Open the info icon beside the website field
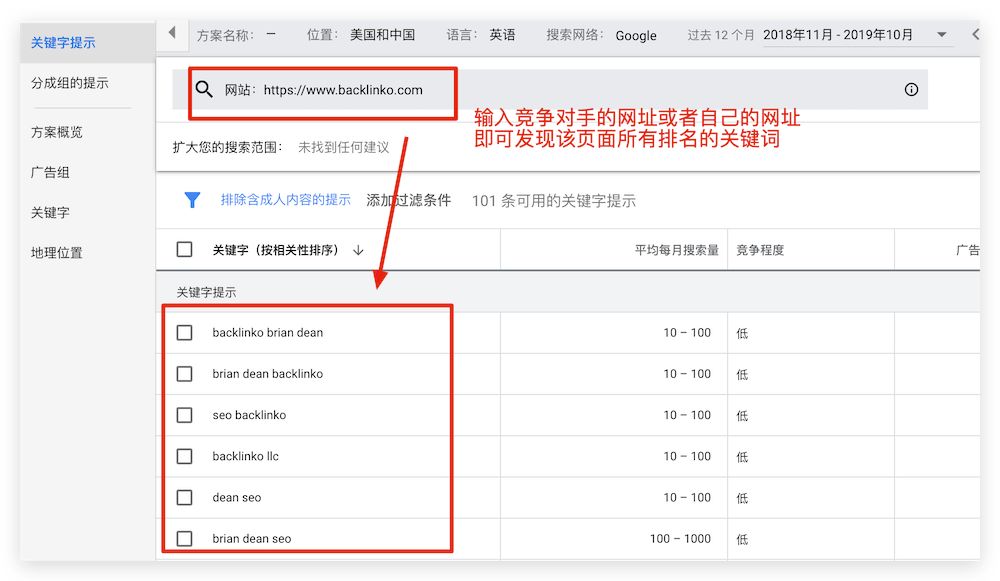The image size is (1000, 581). pyautogui.click(x=911, y=89)
